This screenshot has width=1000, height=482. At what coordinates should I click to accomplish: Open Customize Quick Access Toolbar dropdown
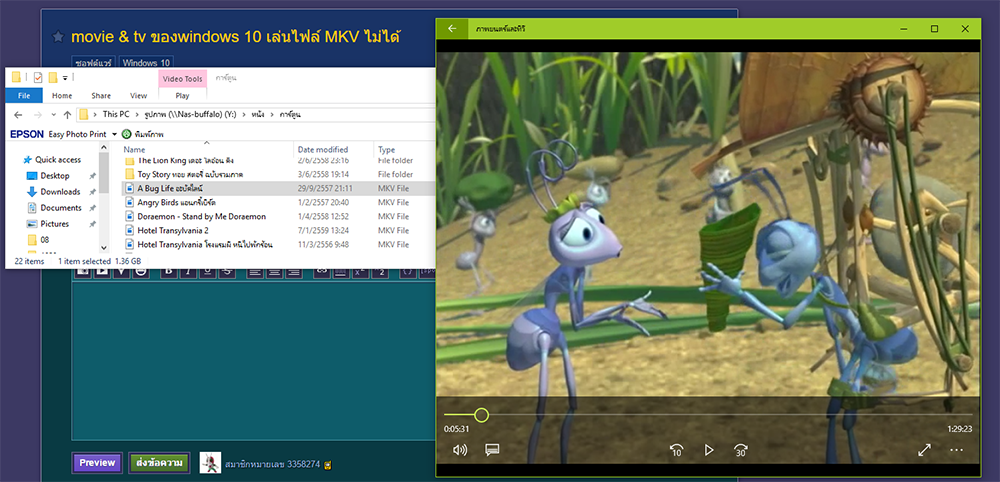coord(65,78)
